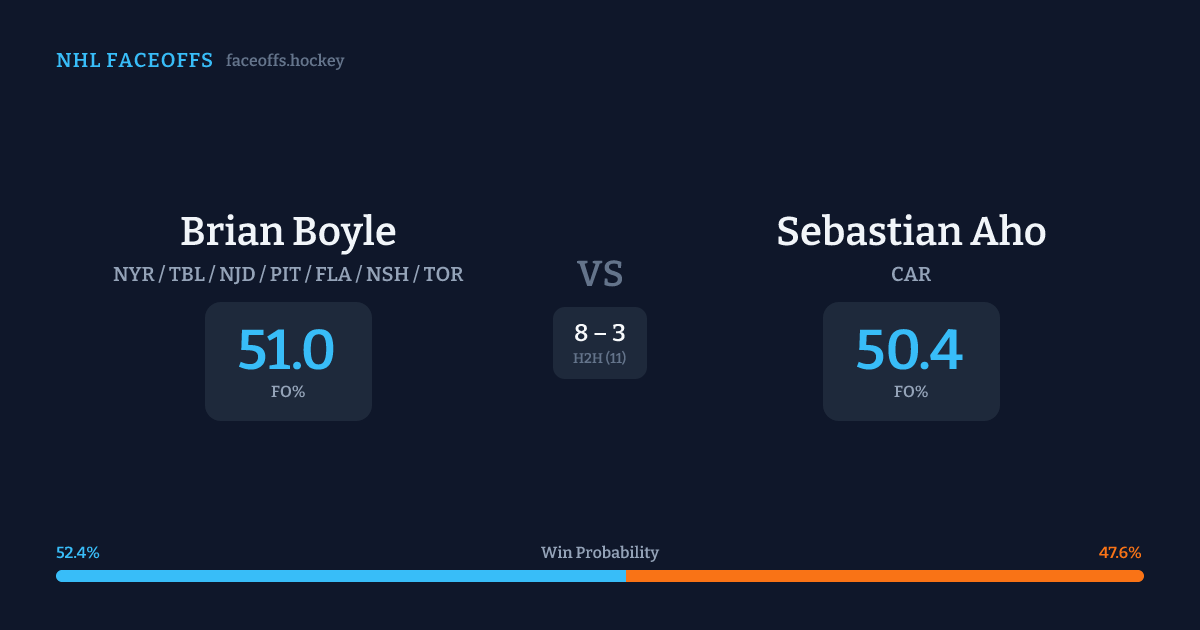Click the CAR team label
Viewport: 1200px width, 630px height.
[x=911, y=274]
